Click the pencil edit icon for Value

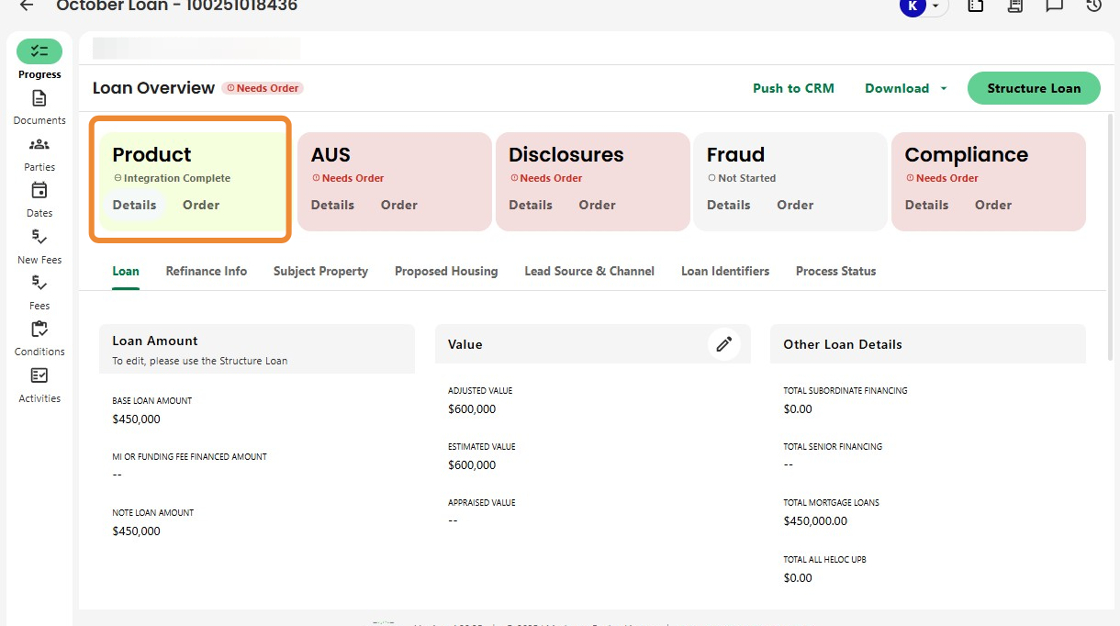[724, 344]
